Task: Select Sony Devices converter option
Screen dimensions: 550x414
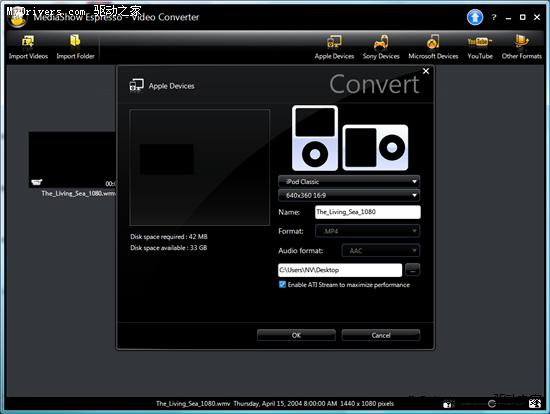Action: pyautogui.click(x=381, y=47)
